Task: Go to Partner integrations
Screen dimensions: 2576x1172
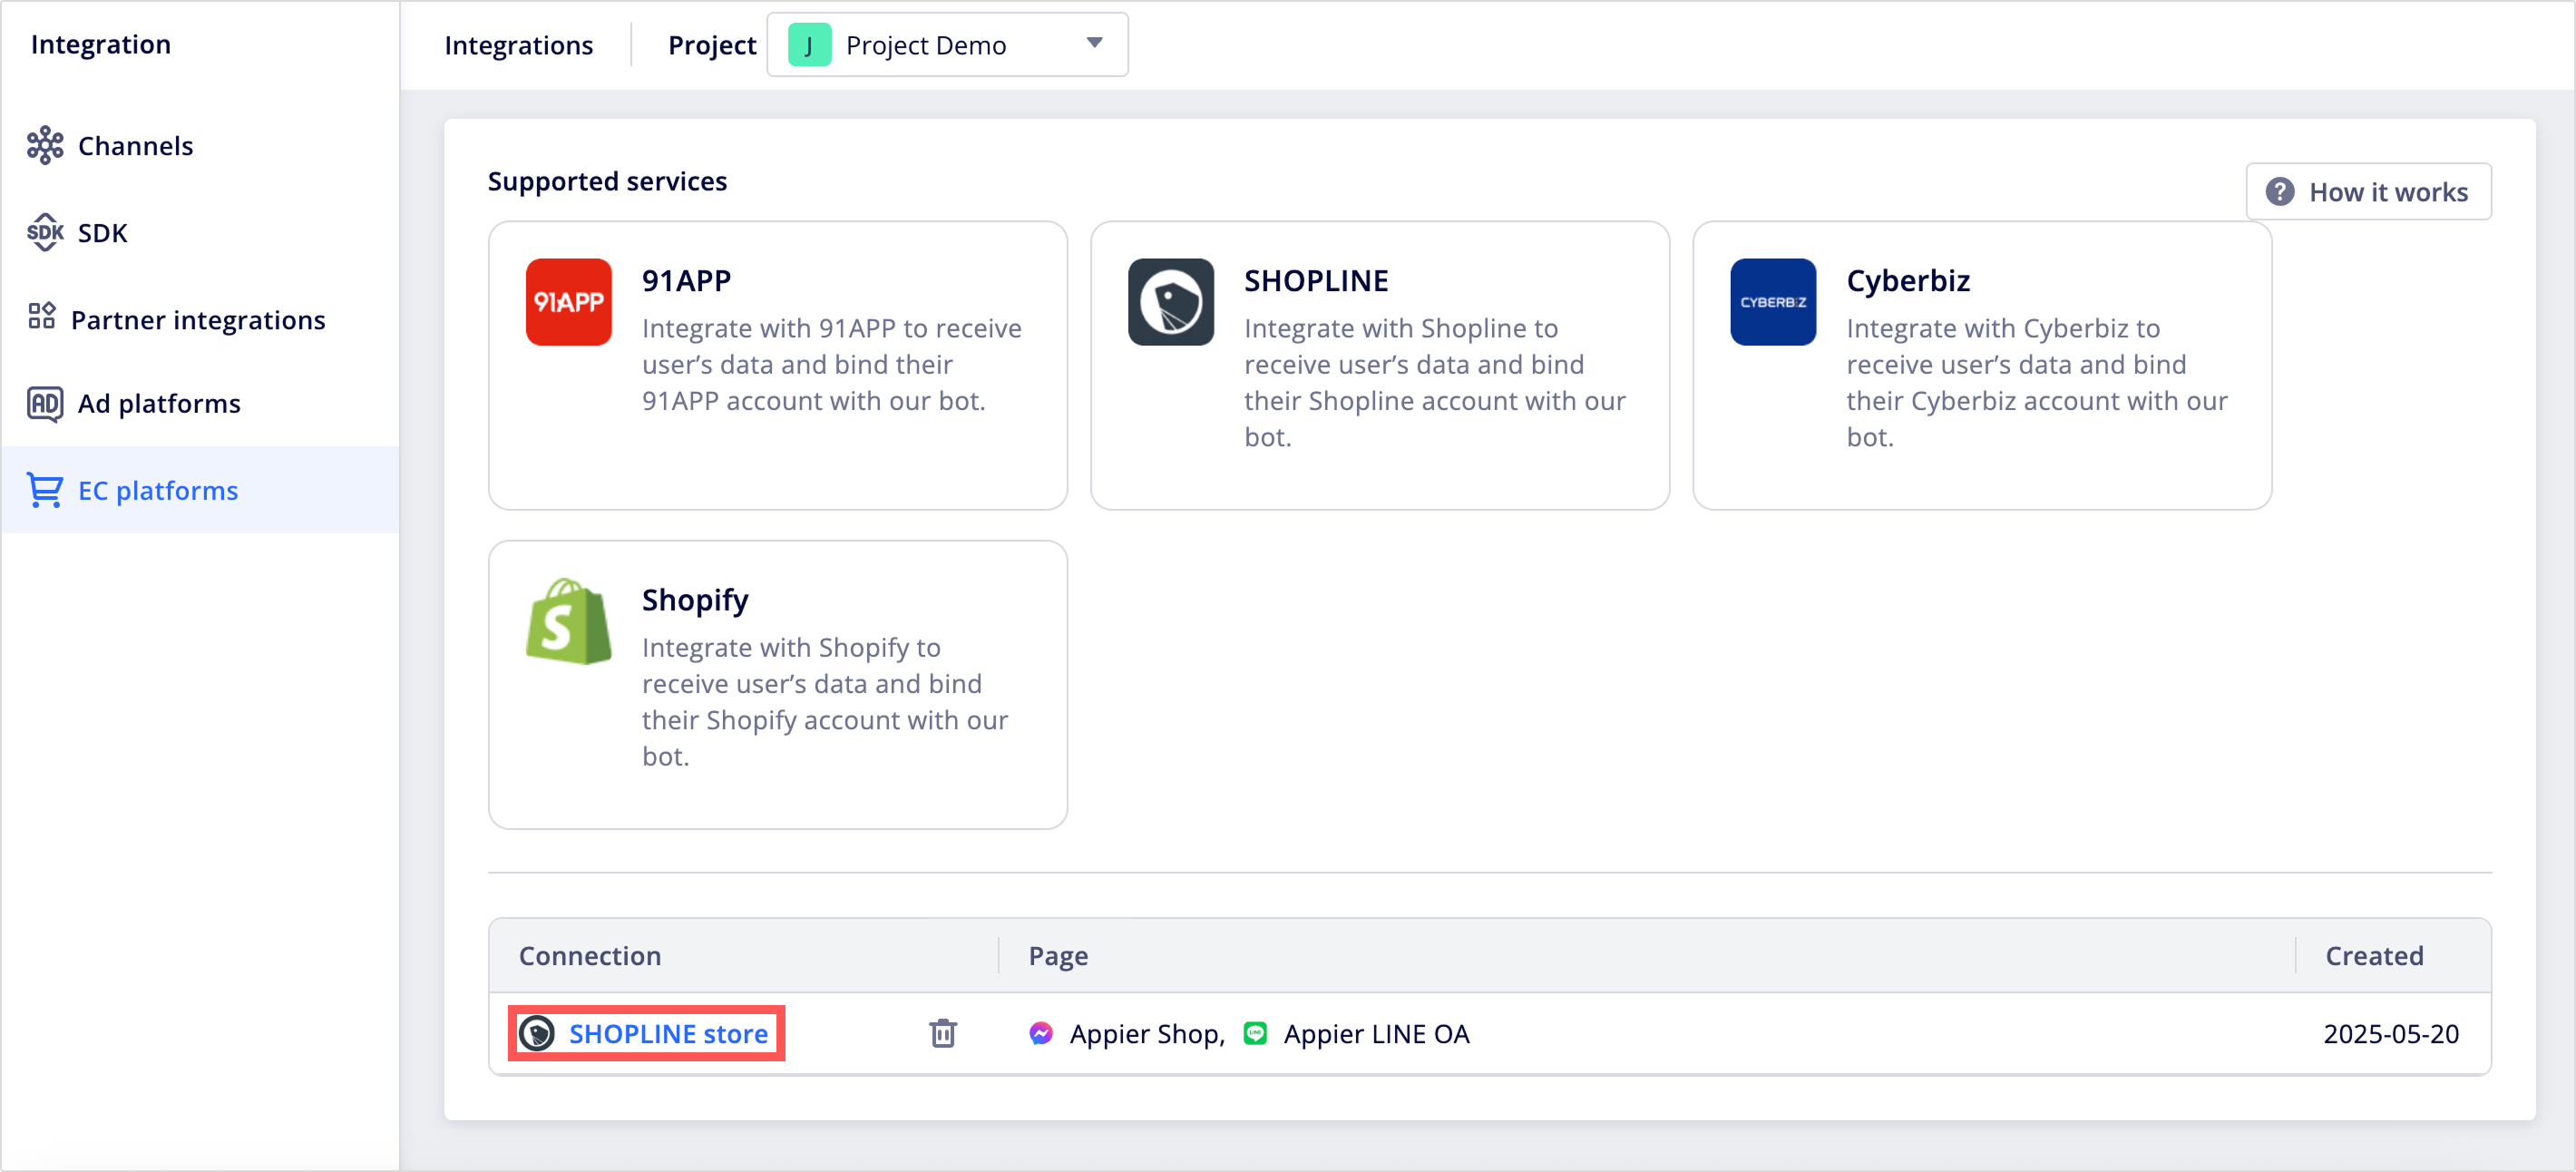Action: (x=200, y=319)
